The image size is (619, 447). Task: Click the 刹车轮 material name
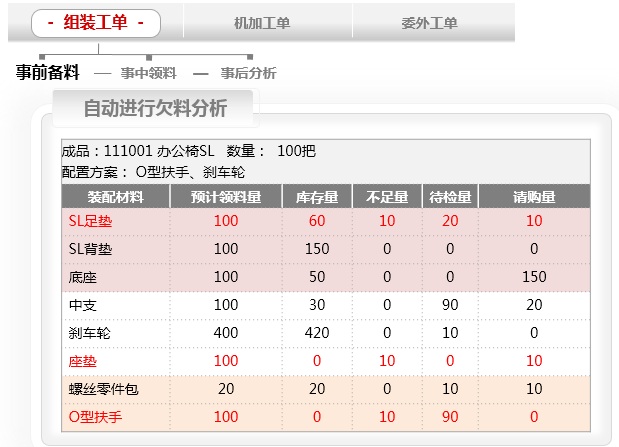89,333
